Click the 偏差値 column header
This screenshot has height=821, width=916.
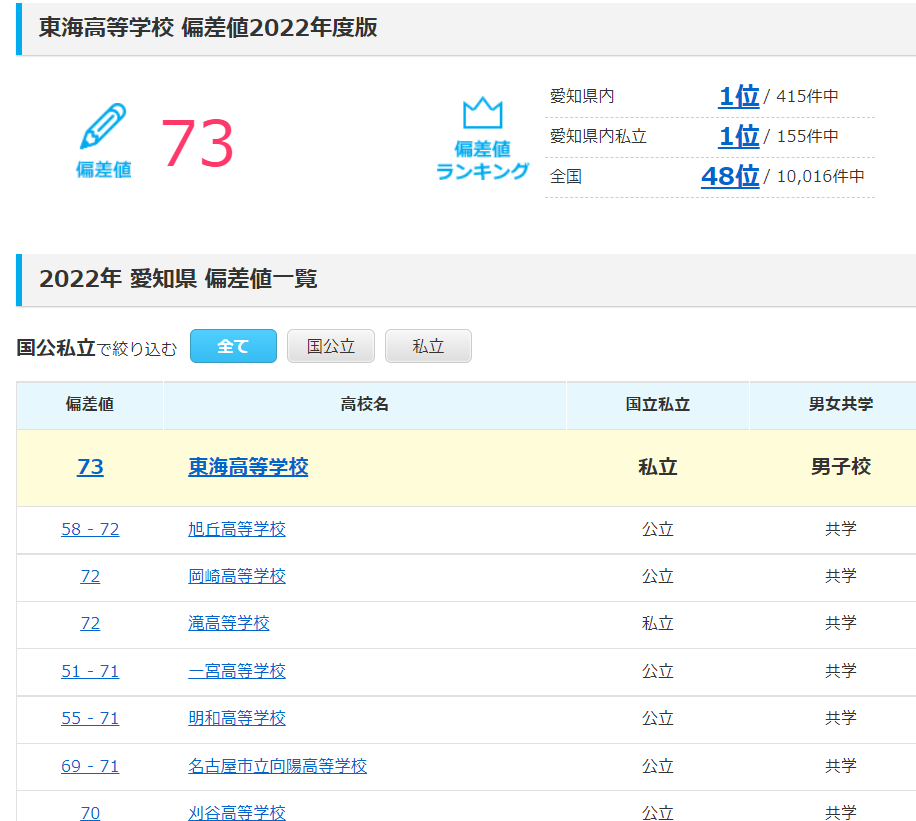tap(90, 404)
